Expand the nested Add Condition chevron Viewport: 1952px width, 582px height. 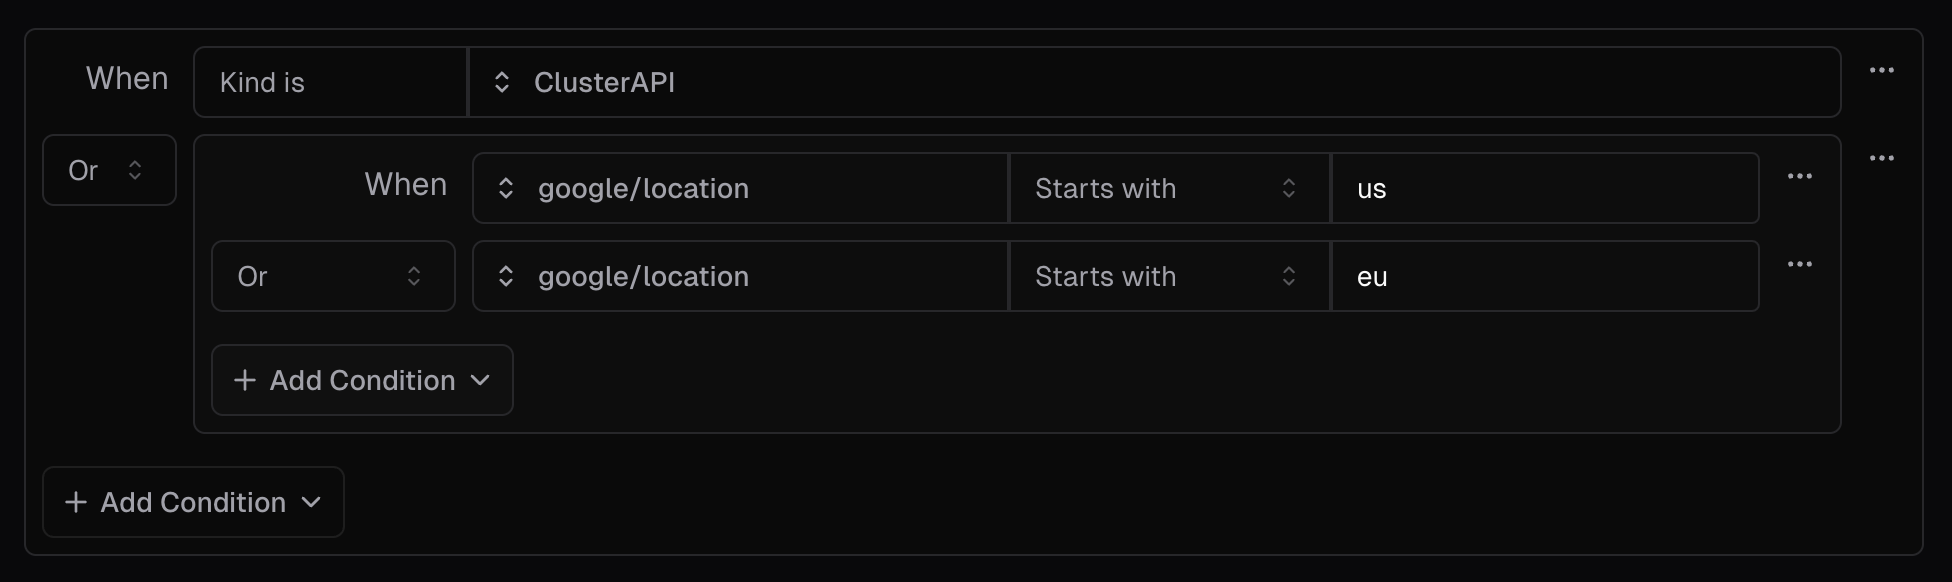[x=480, y=380]
